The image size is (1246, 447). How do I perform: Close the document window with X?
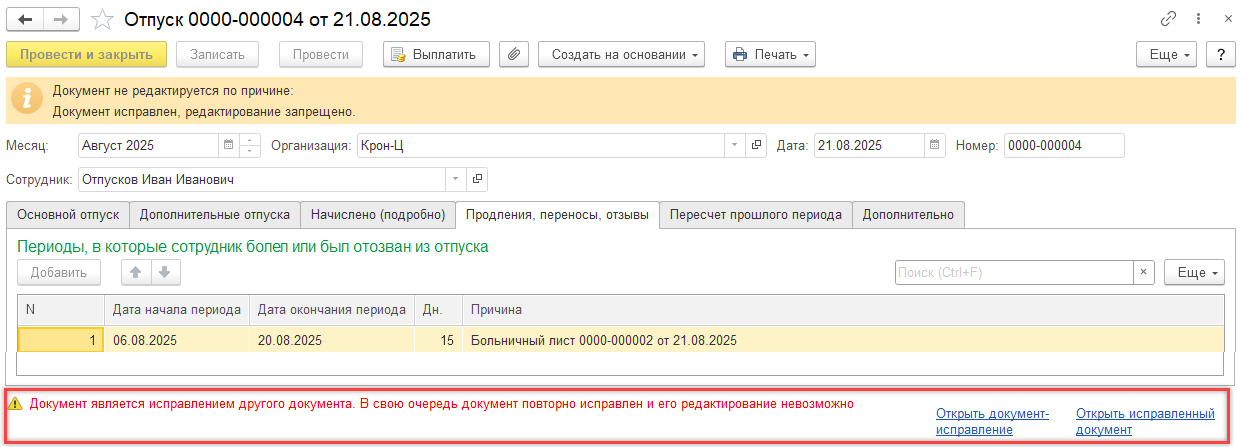(x=1227, y=19)
